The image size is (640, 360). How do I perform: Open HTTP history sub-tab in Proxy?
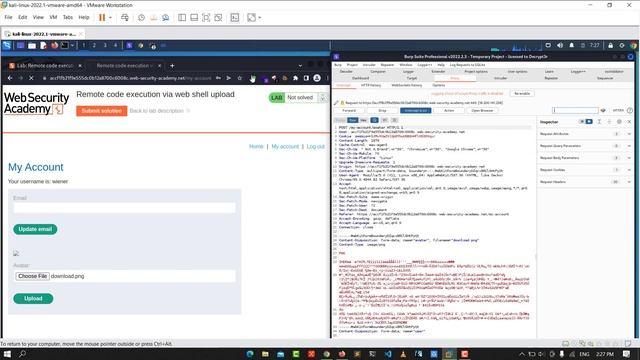[x=371, y=85]
